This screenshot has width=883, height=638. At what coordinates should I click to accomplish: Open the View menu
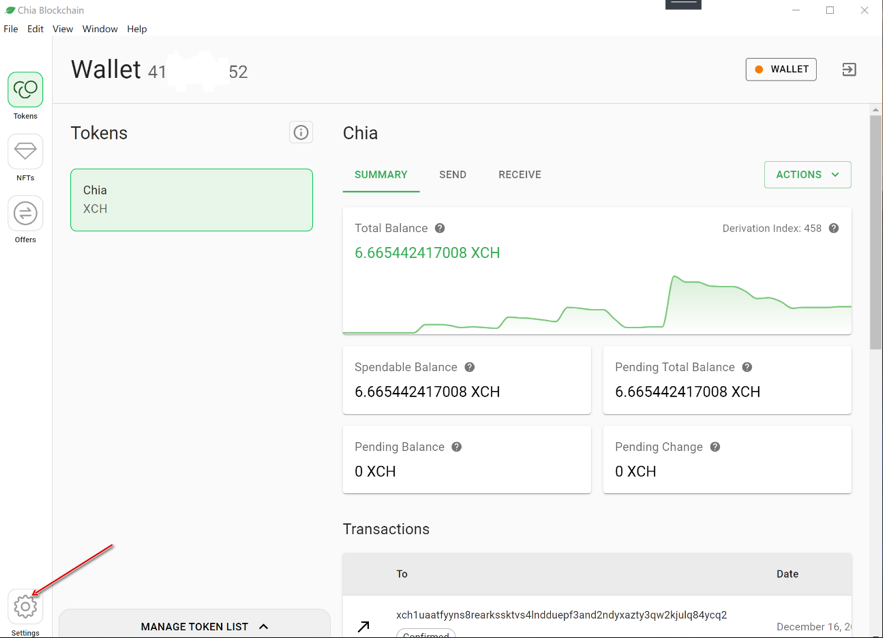point(63,29)
